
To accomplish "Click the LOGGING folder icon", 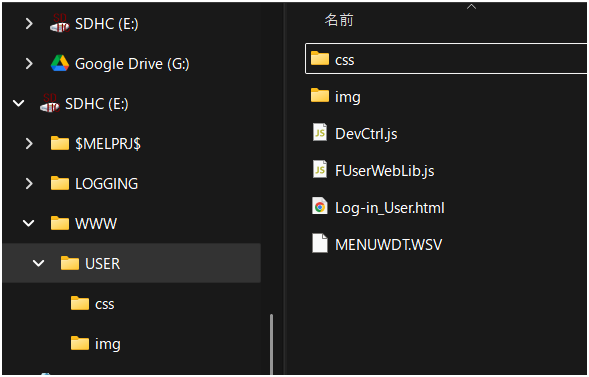I will 60,183.
